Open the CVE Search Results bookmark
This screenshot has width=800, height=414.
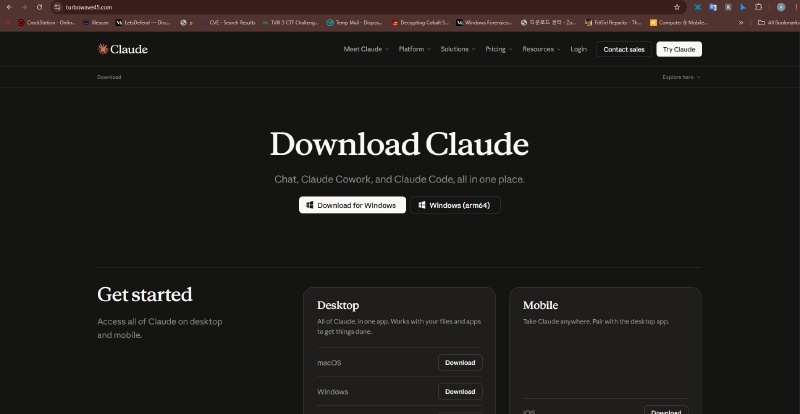(x=228, y=22)
